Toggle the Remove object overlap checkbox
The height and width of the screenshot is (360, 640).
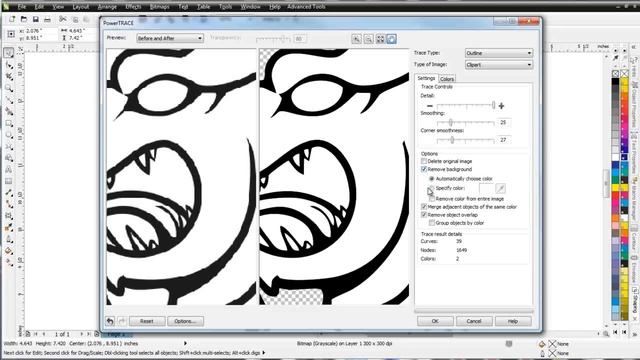click(424, 215)
